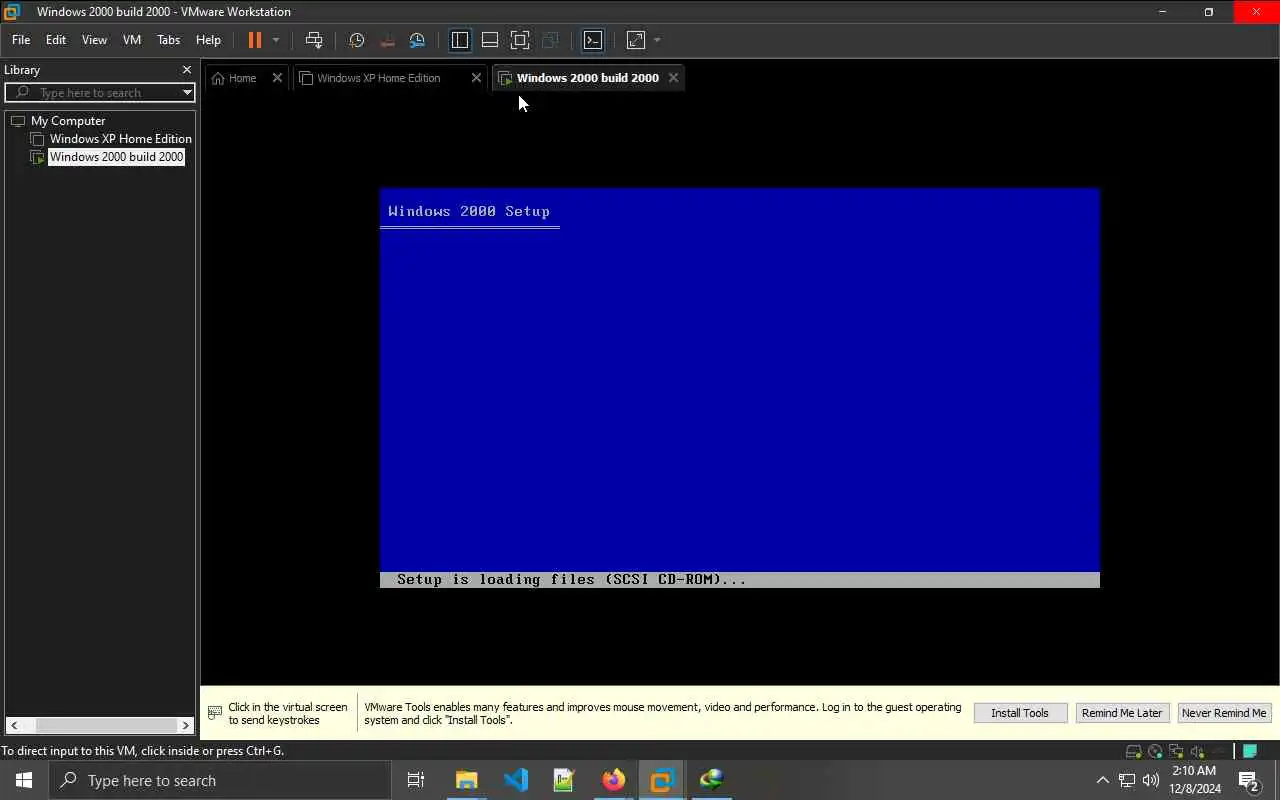The image size is (1280, 800).
Task: Select Windows 2000 build 2000 in the library
Action: pyautogui.click(x=116, y=157)
